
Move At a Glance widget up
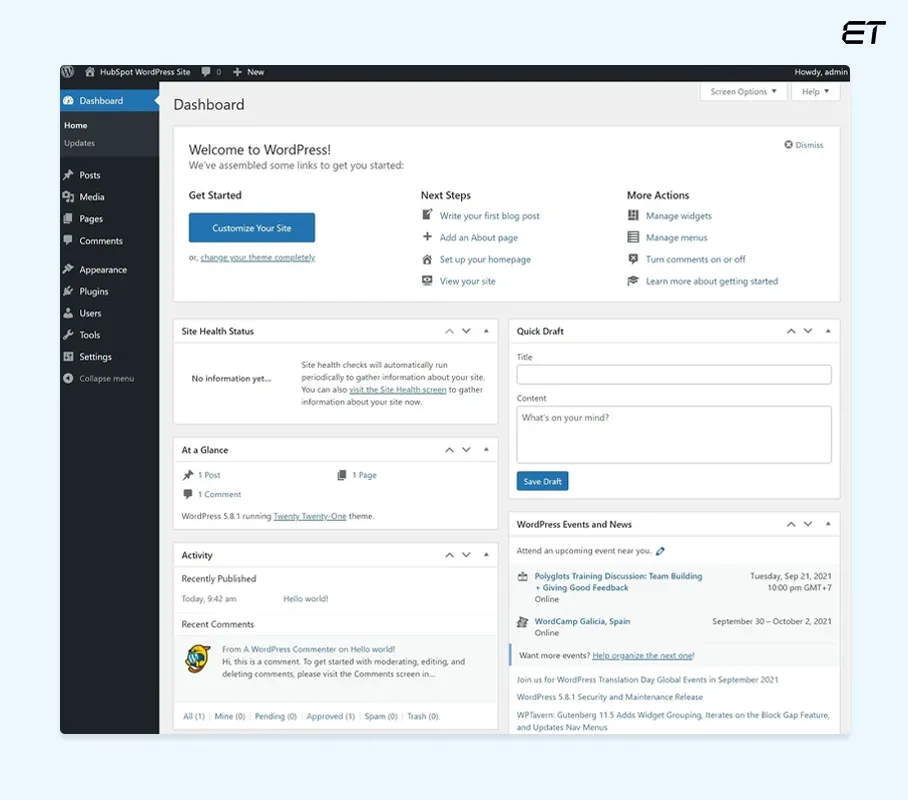click(x=449, y=450)
